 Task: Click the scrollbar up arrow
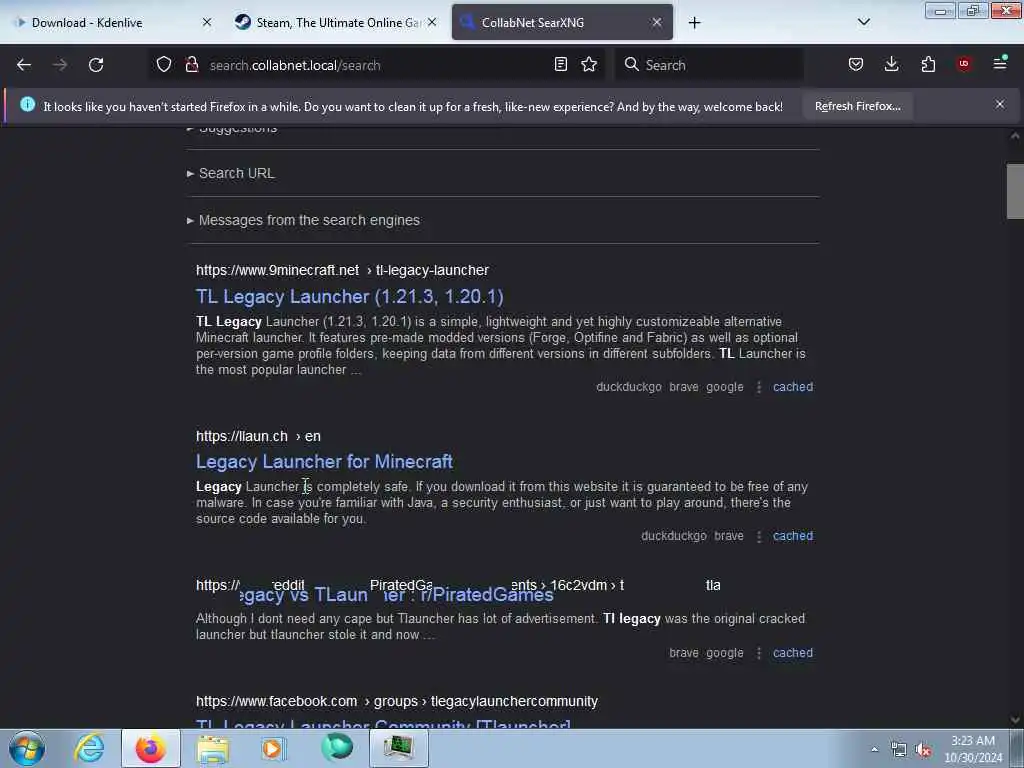tap(1015, 136)
